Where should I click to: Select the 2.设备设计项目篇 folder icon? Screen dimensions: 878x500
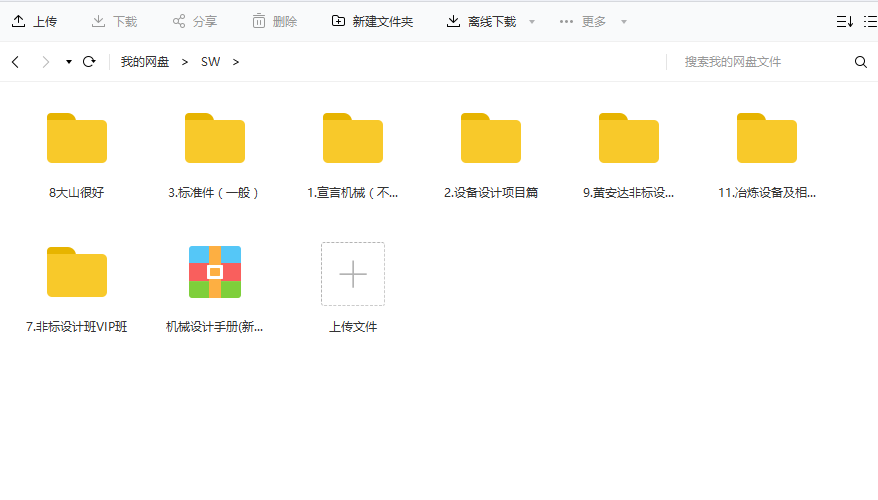pos(491,138)
